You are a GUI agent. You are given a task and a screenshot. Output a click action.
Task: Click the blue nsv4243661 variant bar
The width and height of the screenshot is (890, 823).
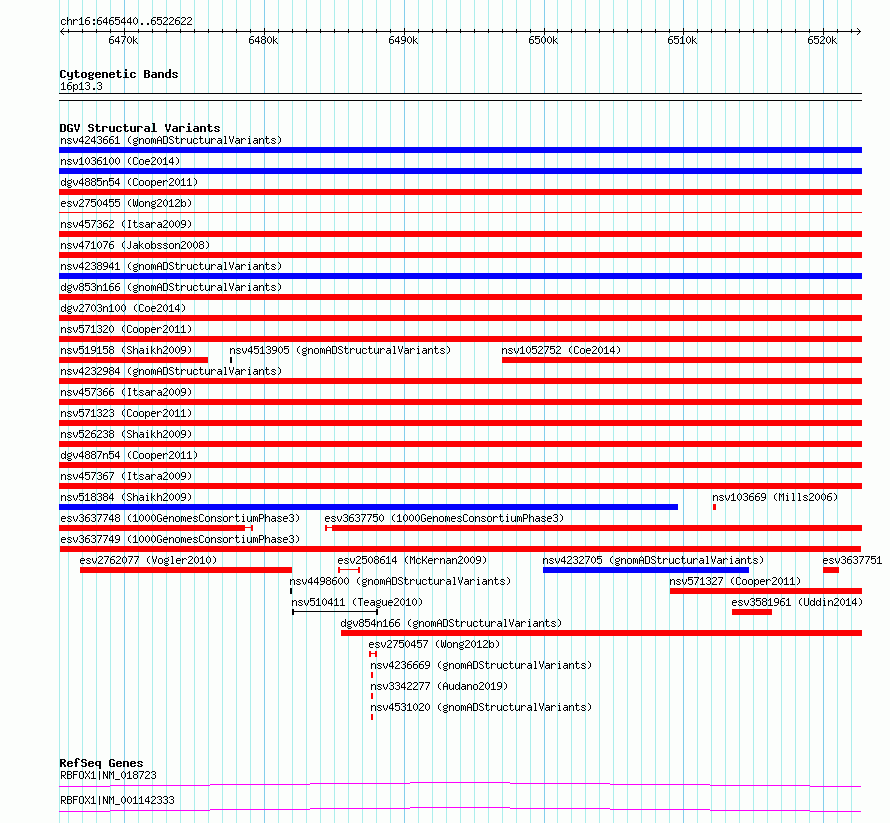[460, 150]
